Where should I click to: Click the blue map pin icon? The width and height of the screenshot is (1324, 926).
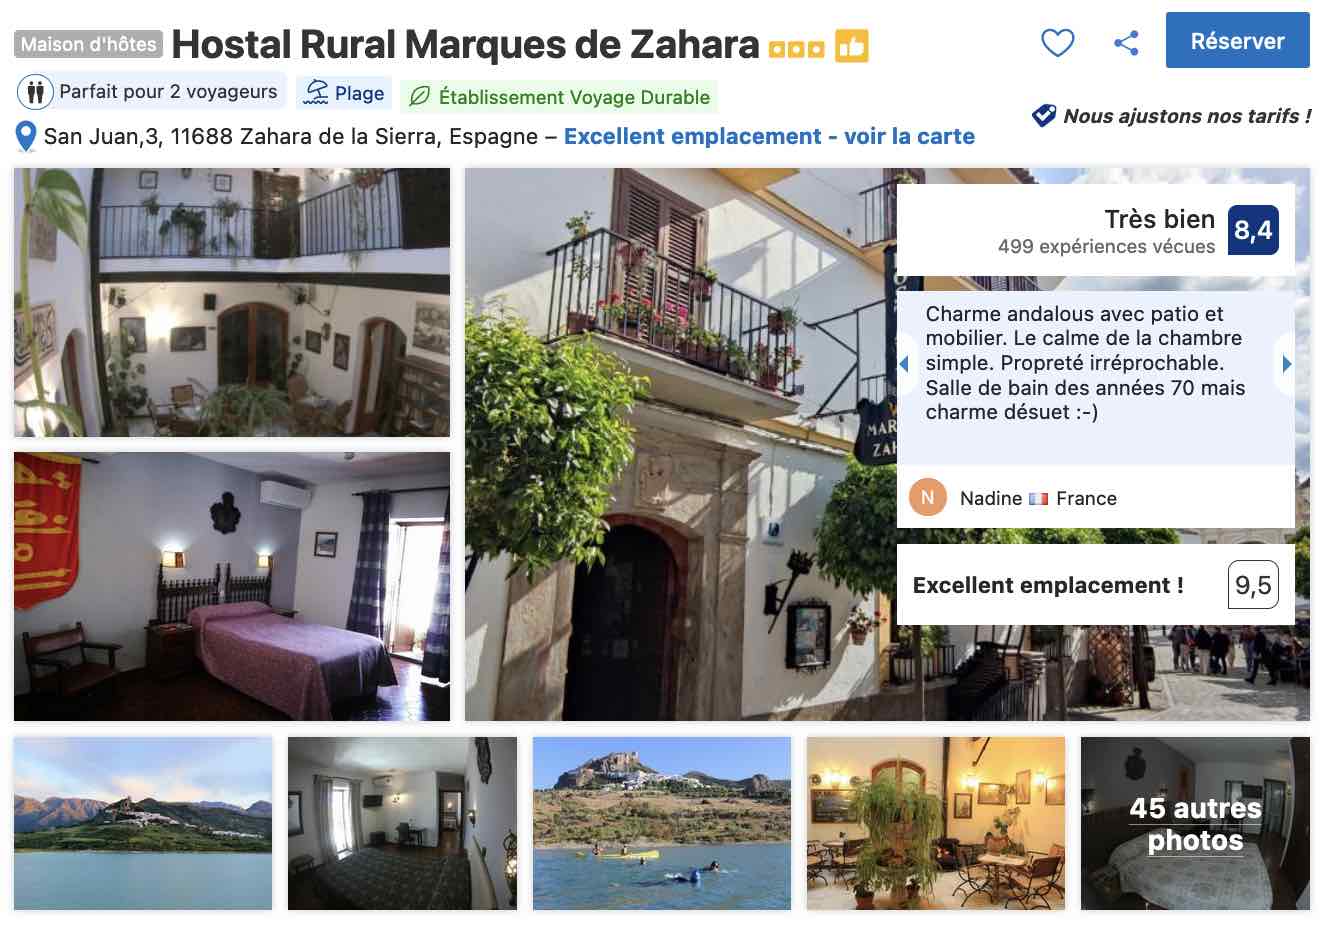click(26, 136)
